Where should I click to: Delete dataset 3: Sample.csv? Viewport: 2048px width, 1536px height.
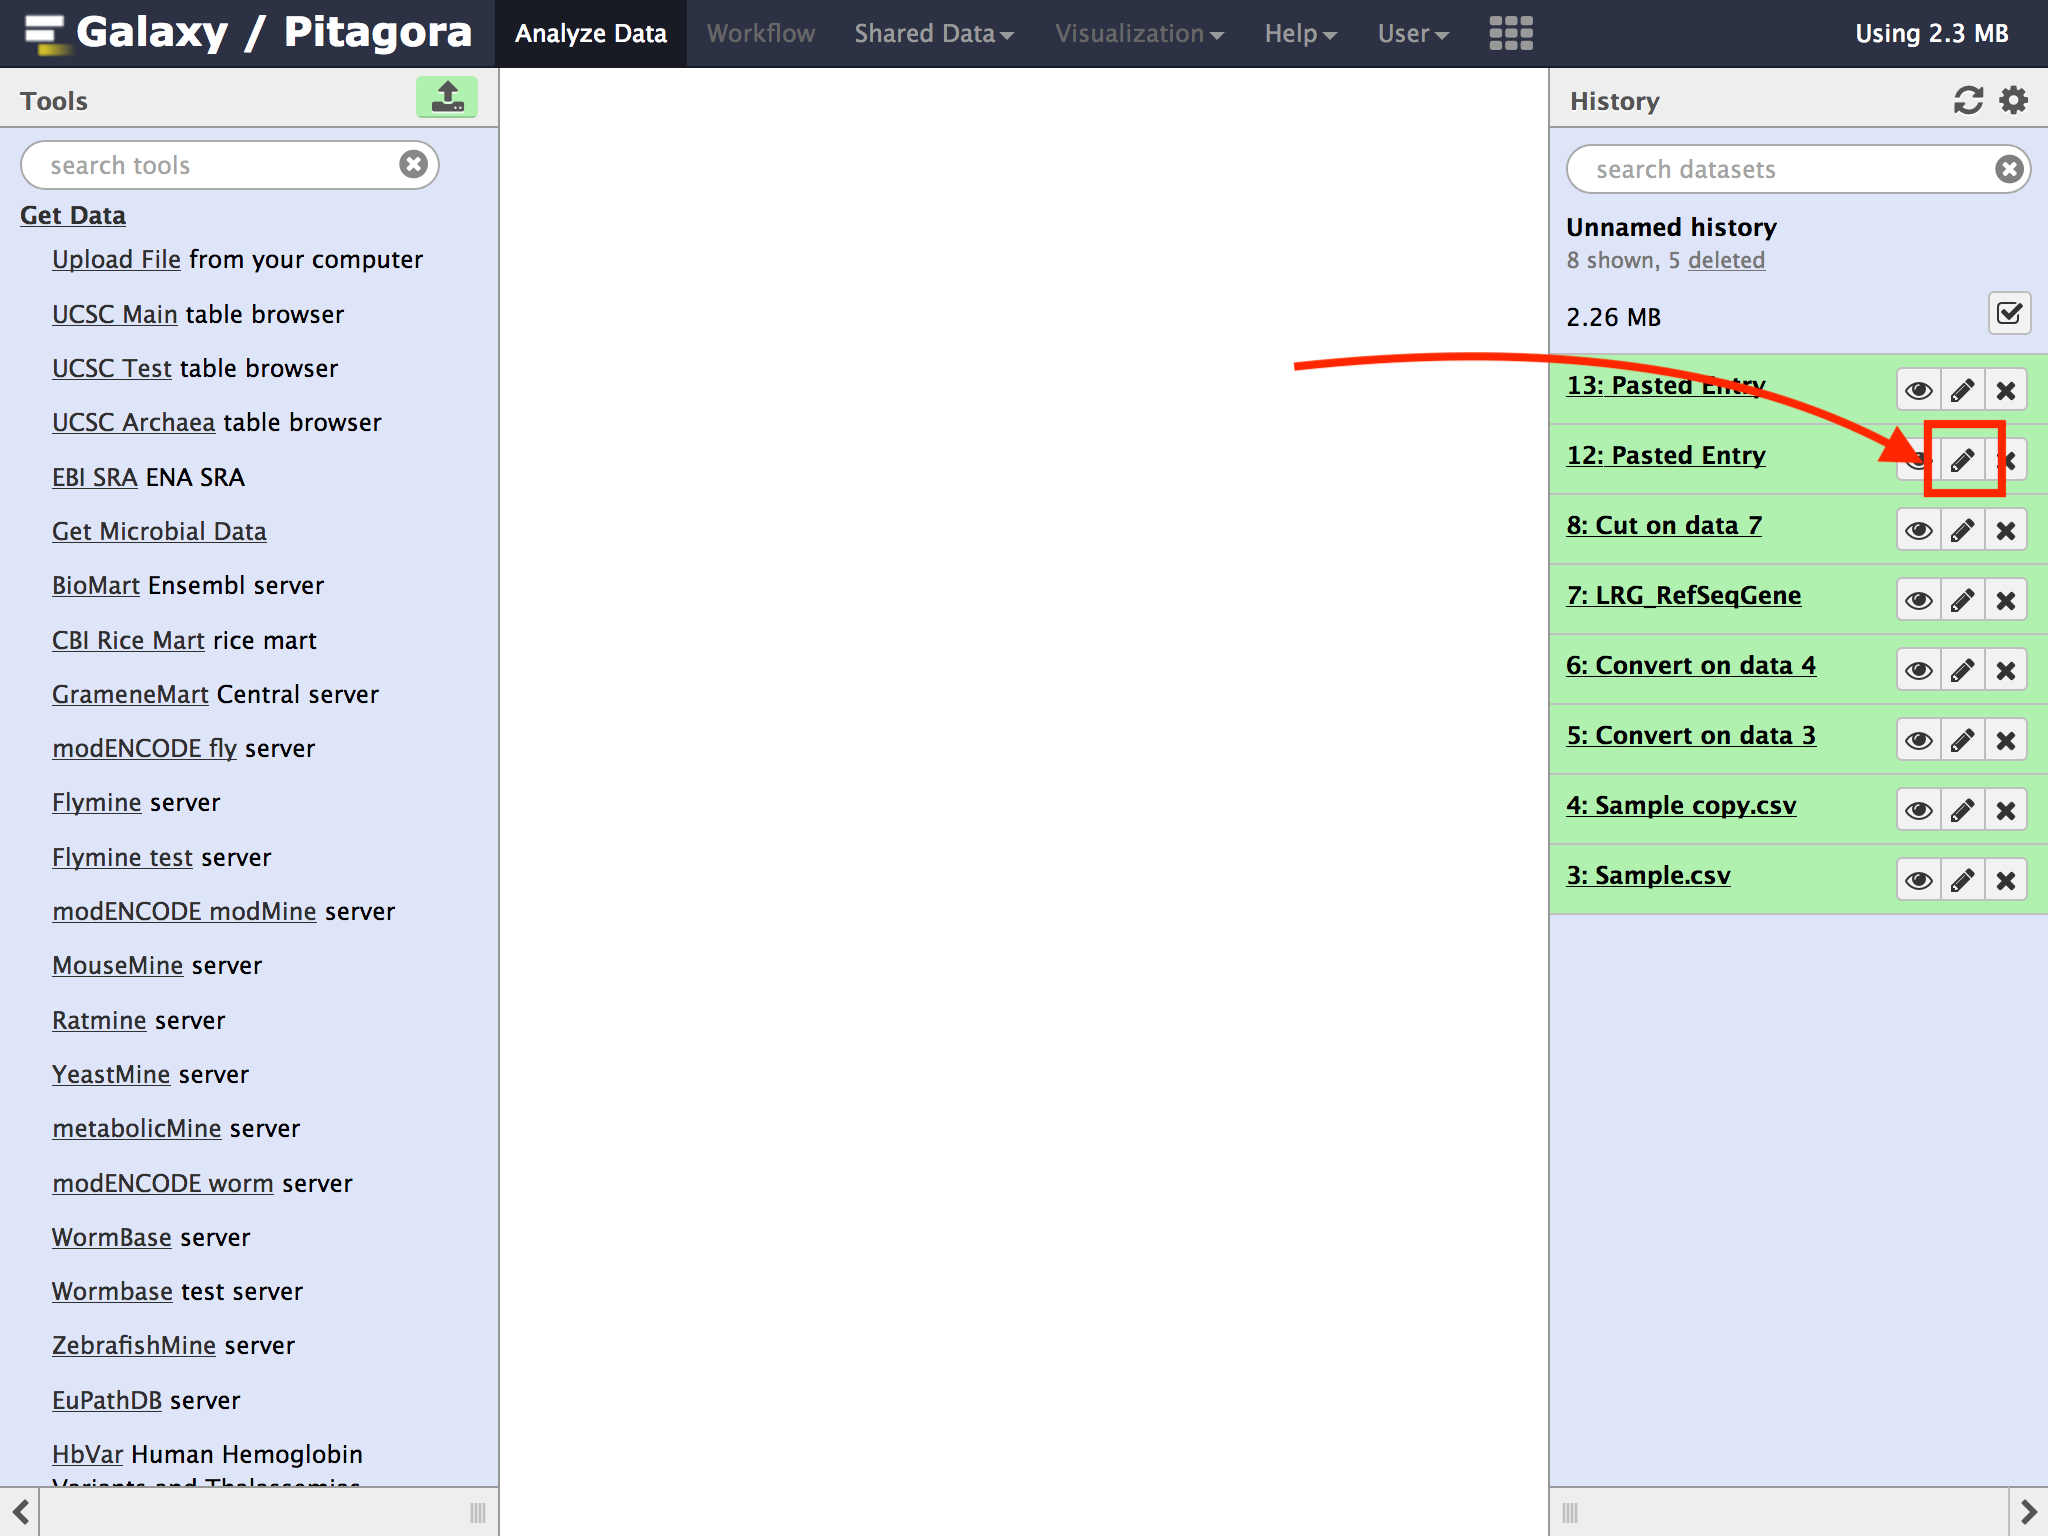2005,880
